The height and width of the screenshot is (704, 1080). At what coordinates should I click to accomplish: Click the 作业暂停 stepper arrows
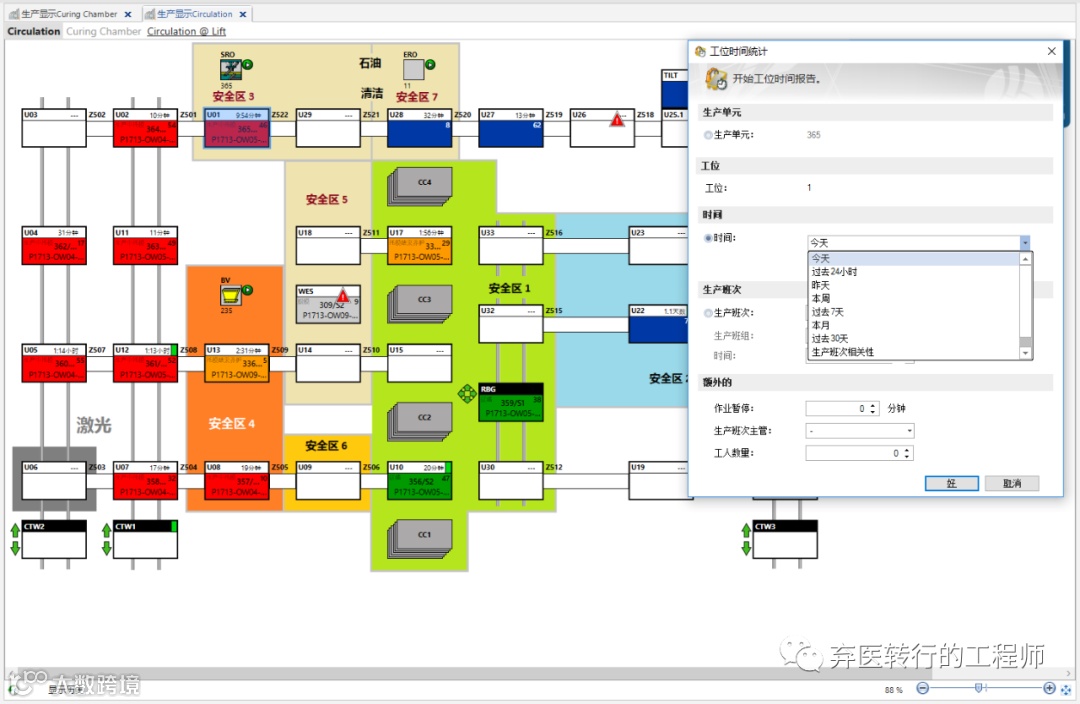tap(873, 408)
